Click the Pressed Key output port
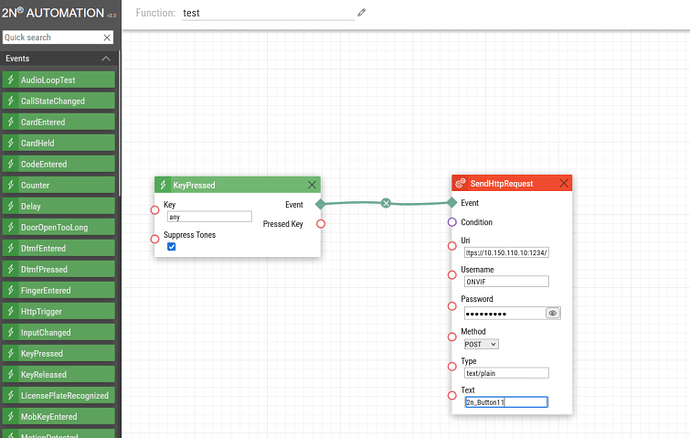The image size is (690, 438). point(320,224)
